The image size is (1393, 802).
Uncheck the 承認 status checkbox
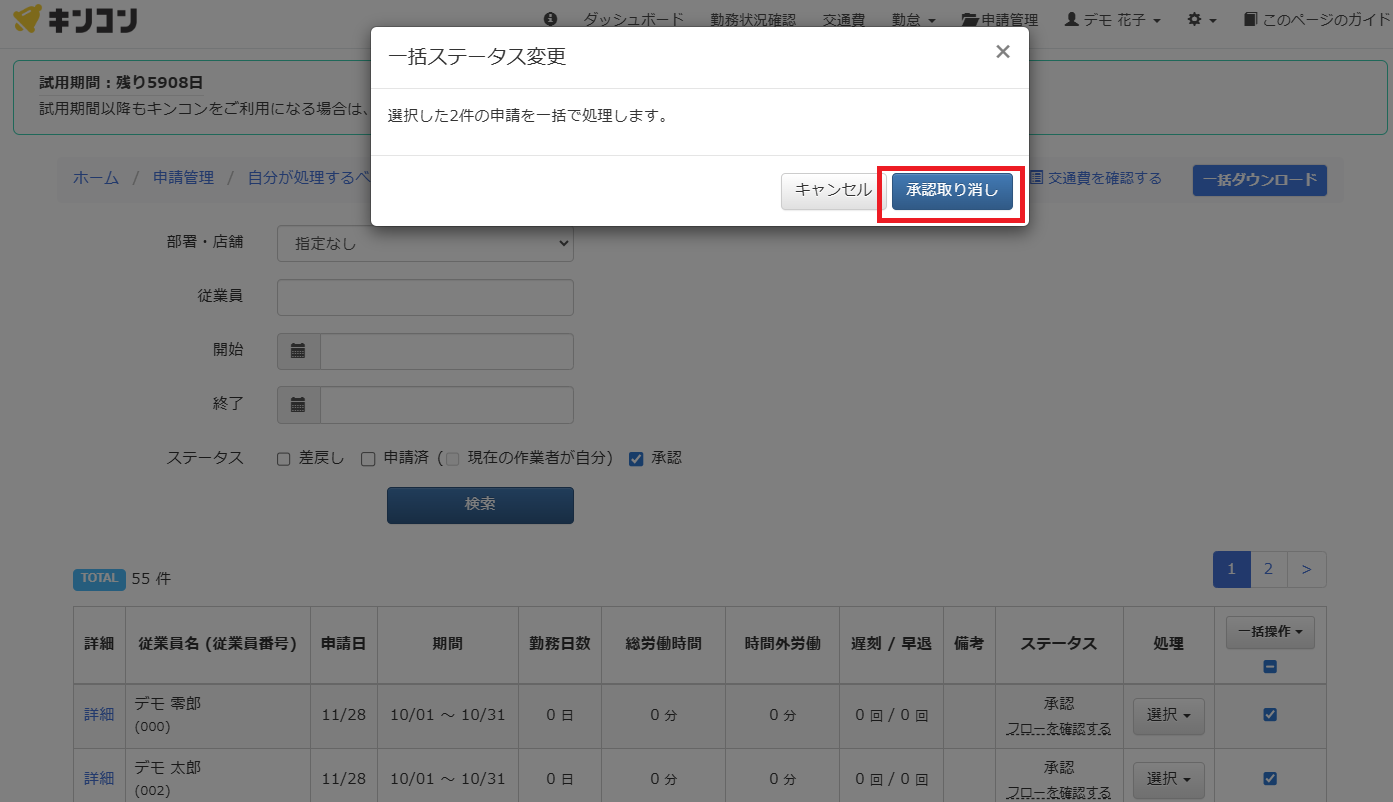pos(635,459)
